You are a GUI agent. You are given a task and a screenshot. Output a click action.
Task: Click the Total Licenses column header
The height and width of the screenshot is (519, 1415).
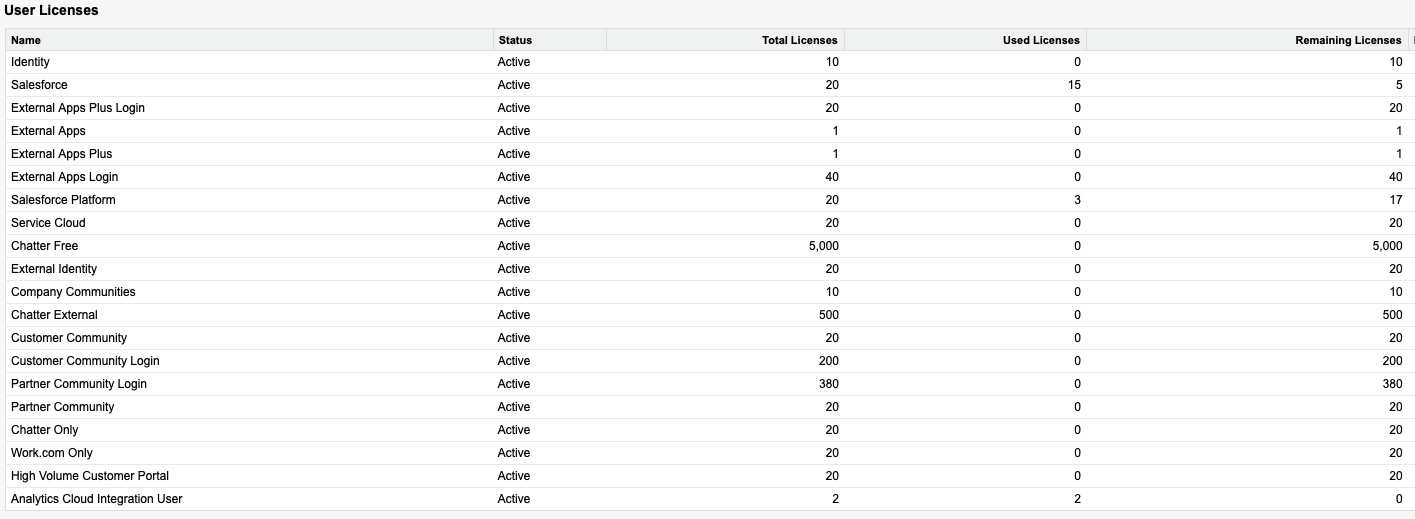(x=799, y=40)
